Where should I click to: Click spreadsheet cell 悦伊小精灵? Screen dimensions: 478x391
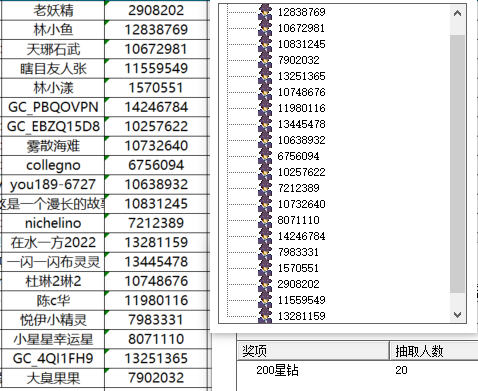[53, 320]
